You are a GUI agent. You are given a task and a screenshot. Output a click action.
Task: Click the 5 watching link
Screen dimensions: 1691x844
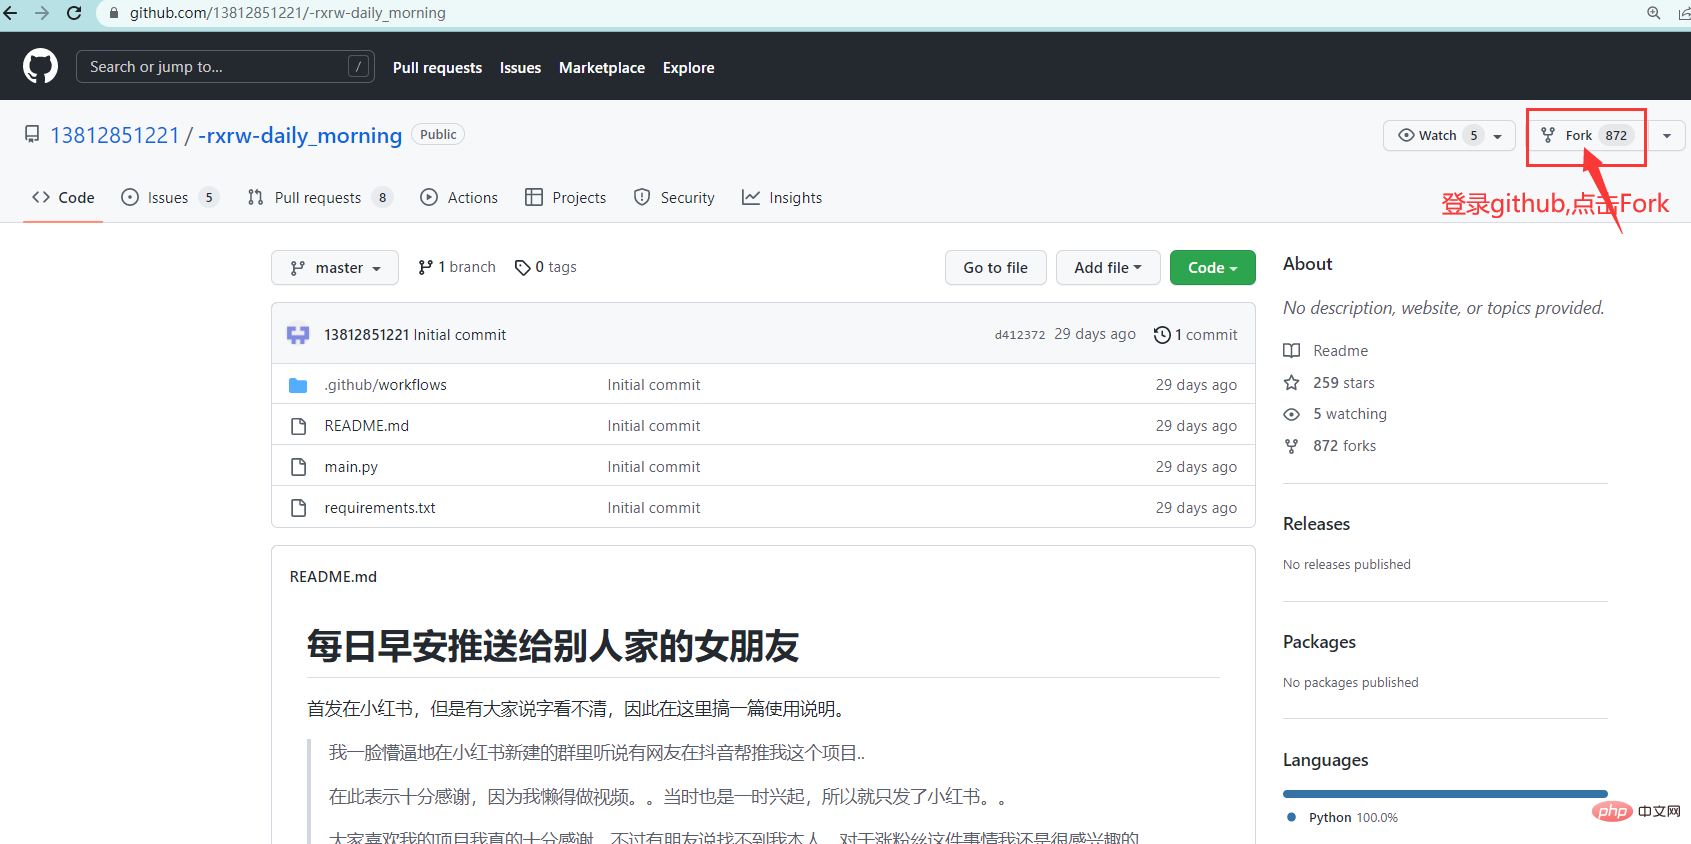1350,414
